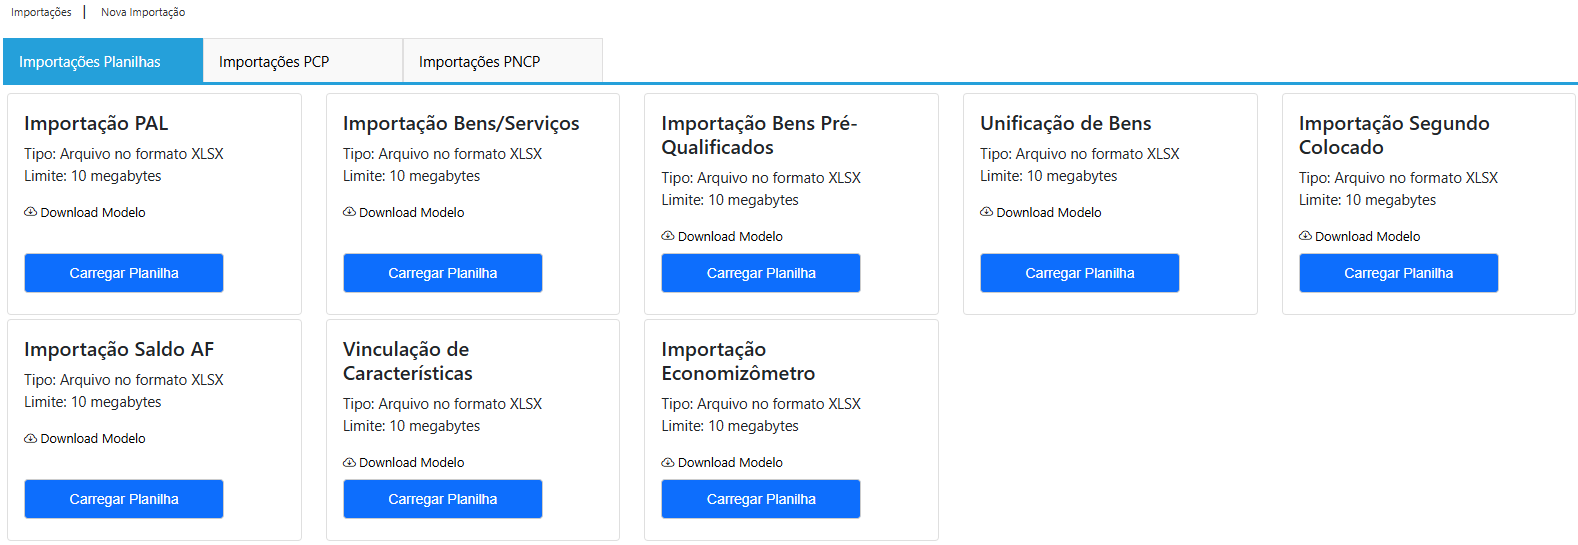Click download cloud icon in Unificação de Bens card

[987, 212]
